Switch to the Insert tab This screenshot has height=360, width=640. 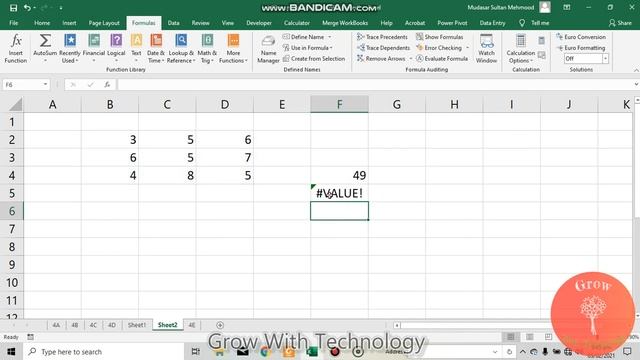click(69, 23)
